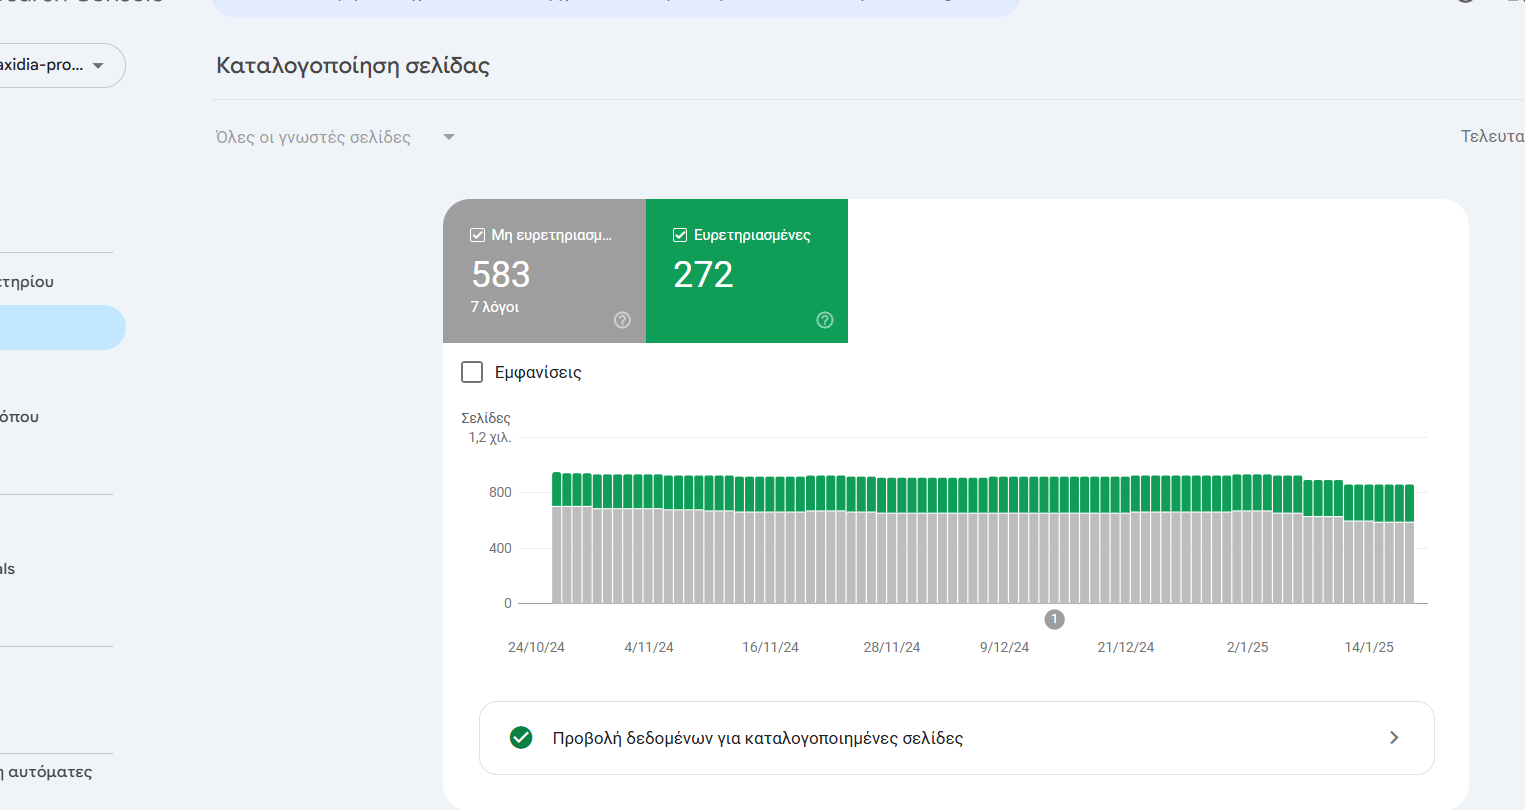The image size is (1525, 810).
Task: Enable the Εμφανίσεις checkbox
Action: coord(472,372)
